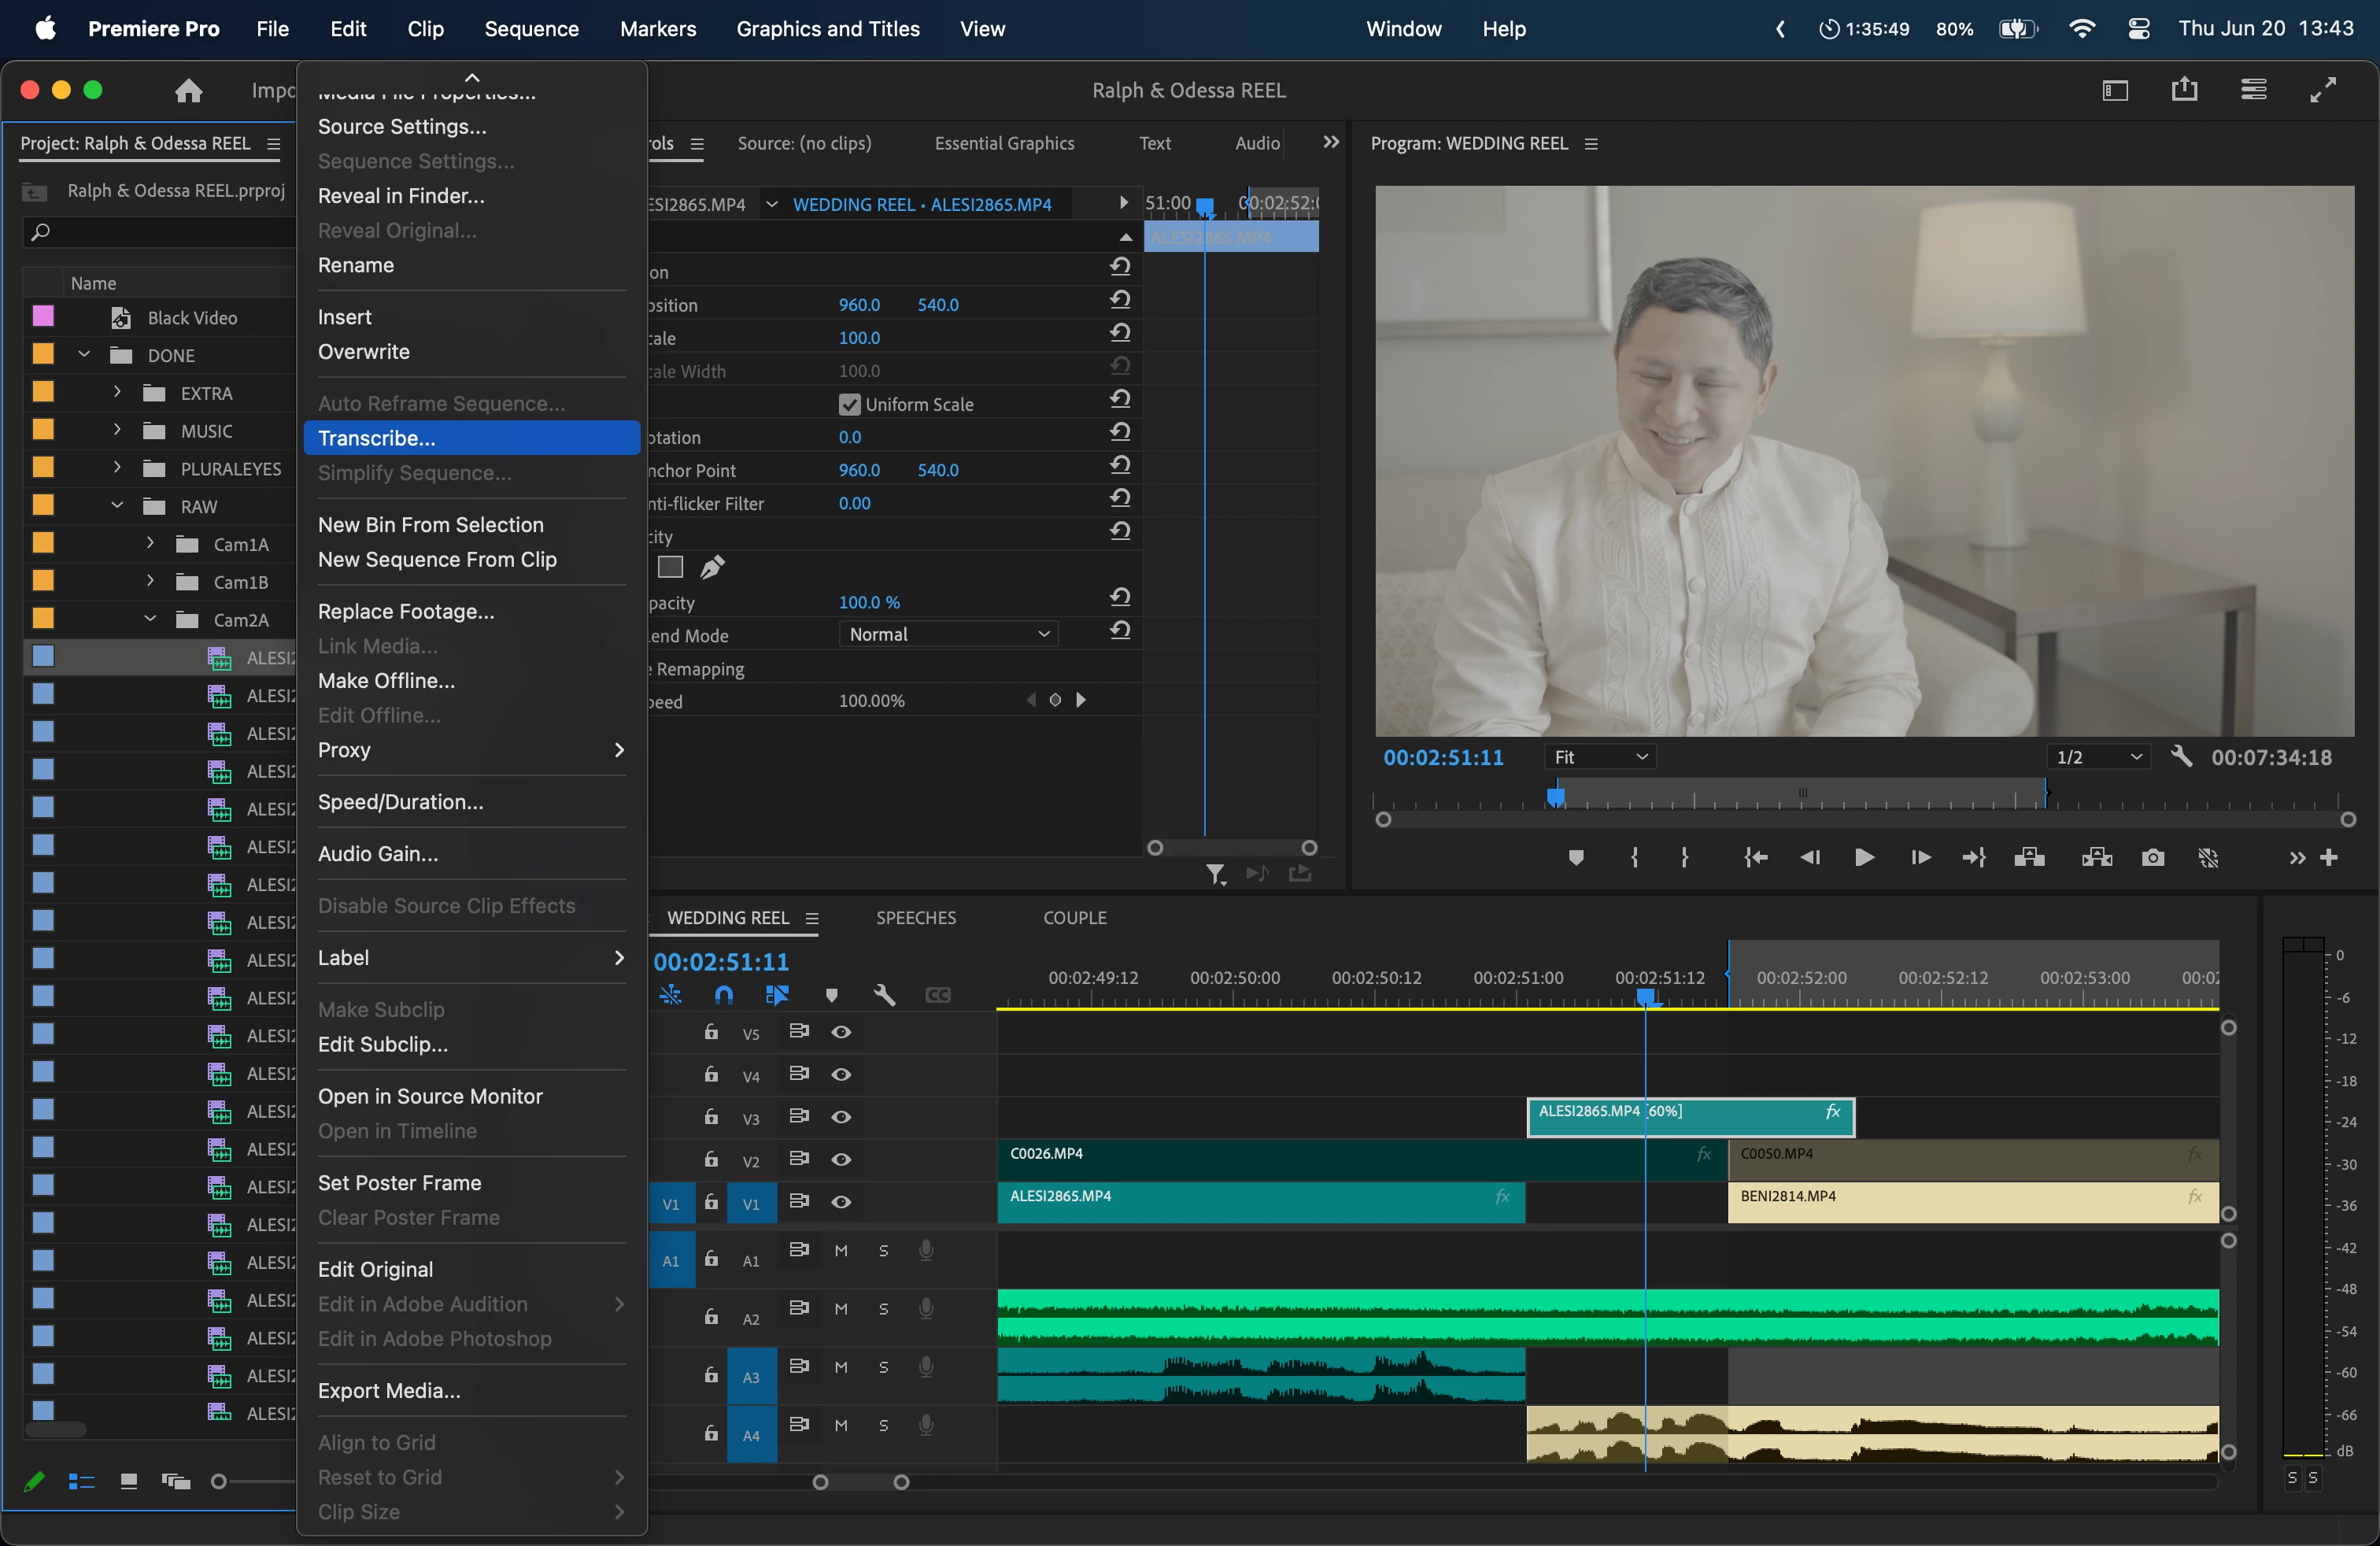Click Export Media... in context menu

tap(389, 1390)
